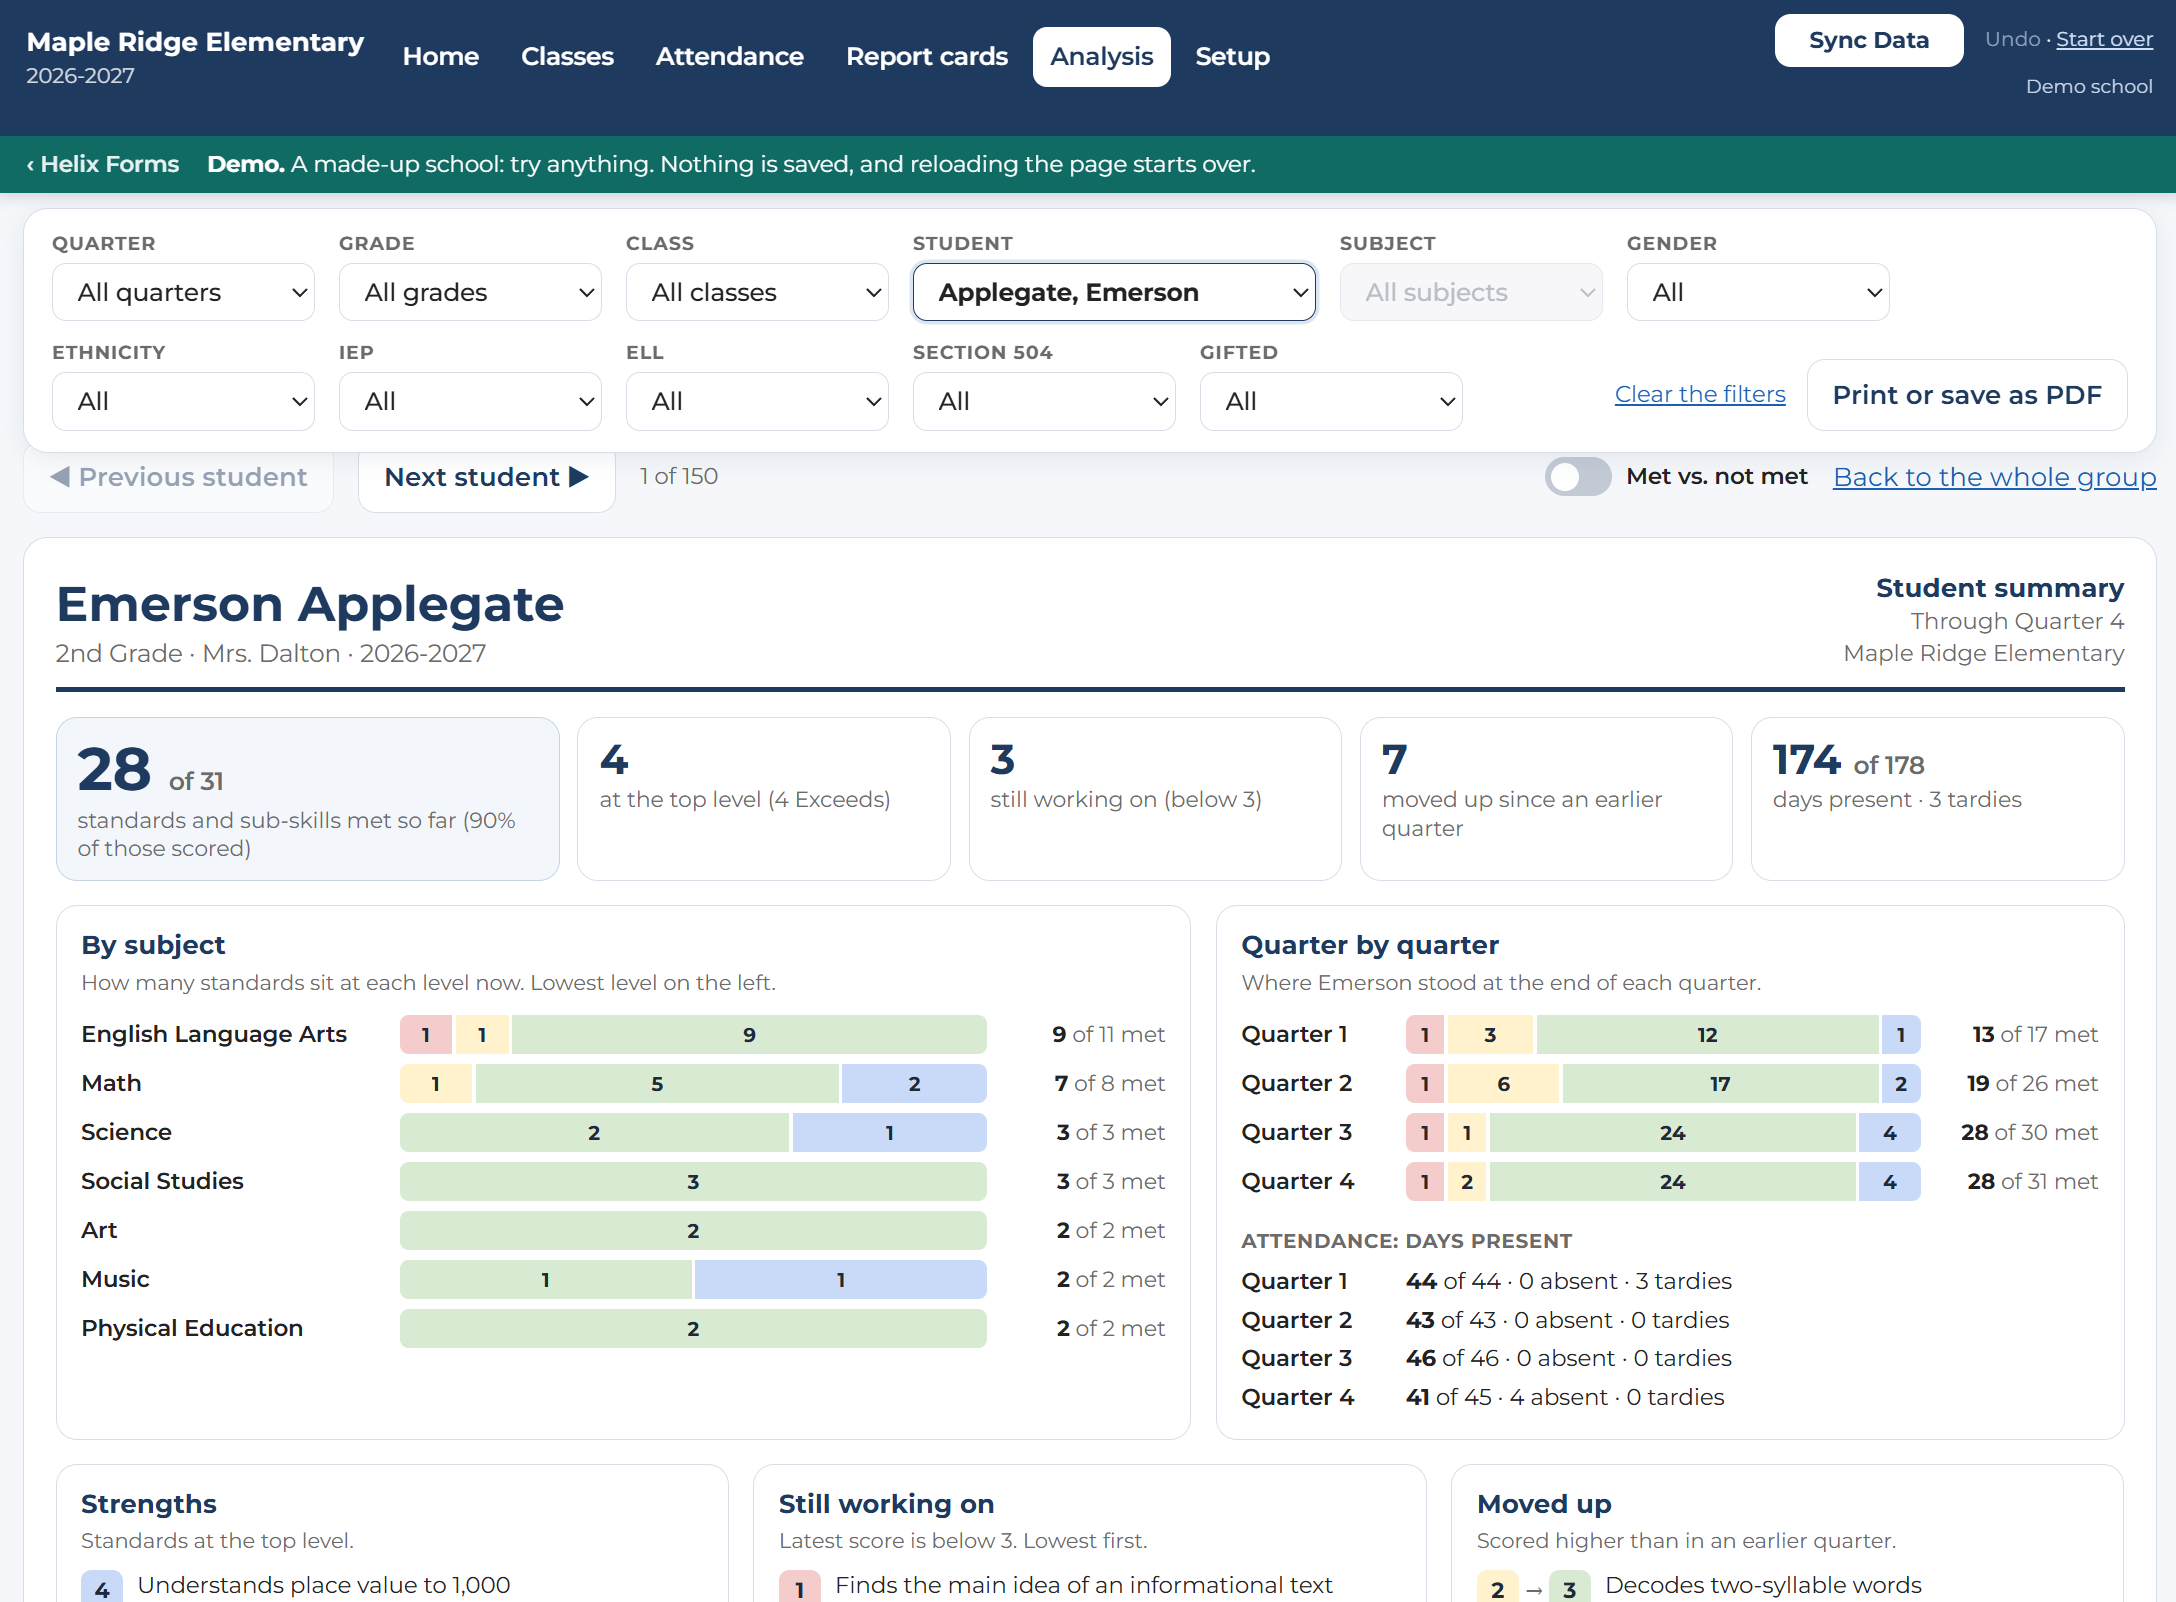Open the ELL filter dropdown
This screenshot has height=1602, width=2176.
click(757, 401)
